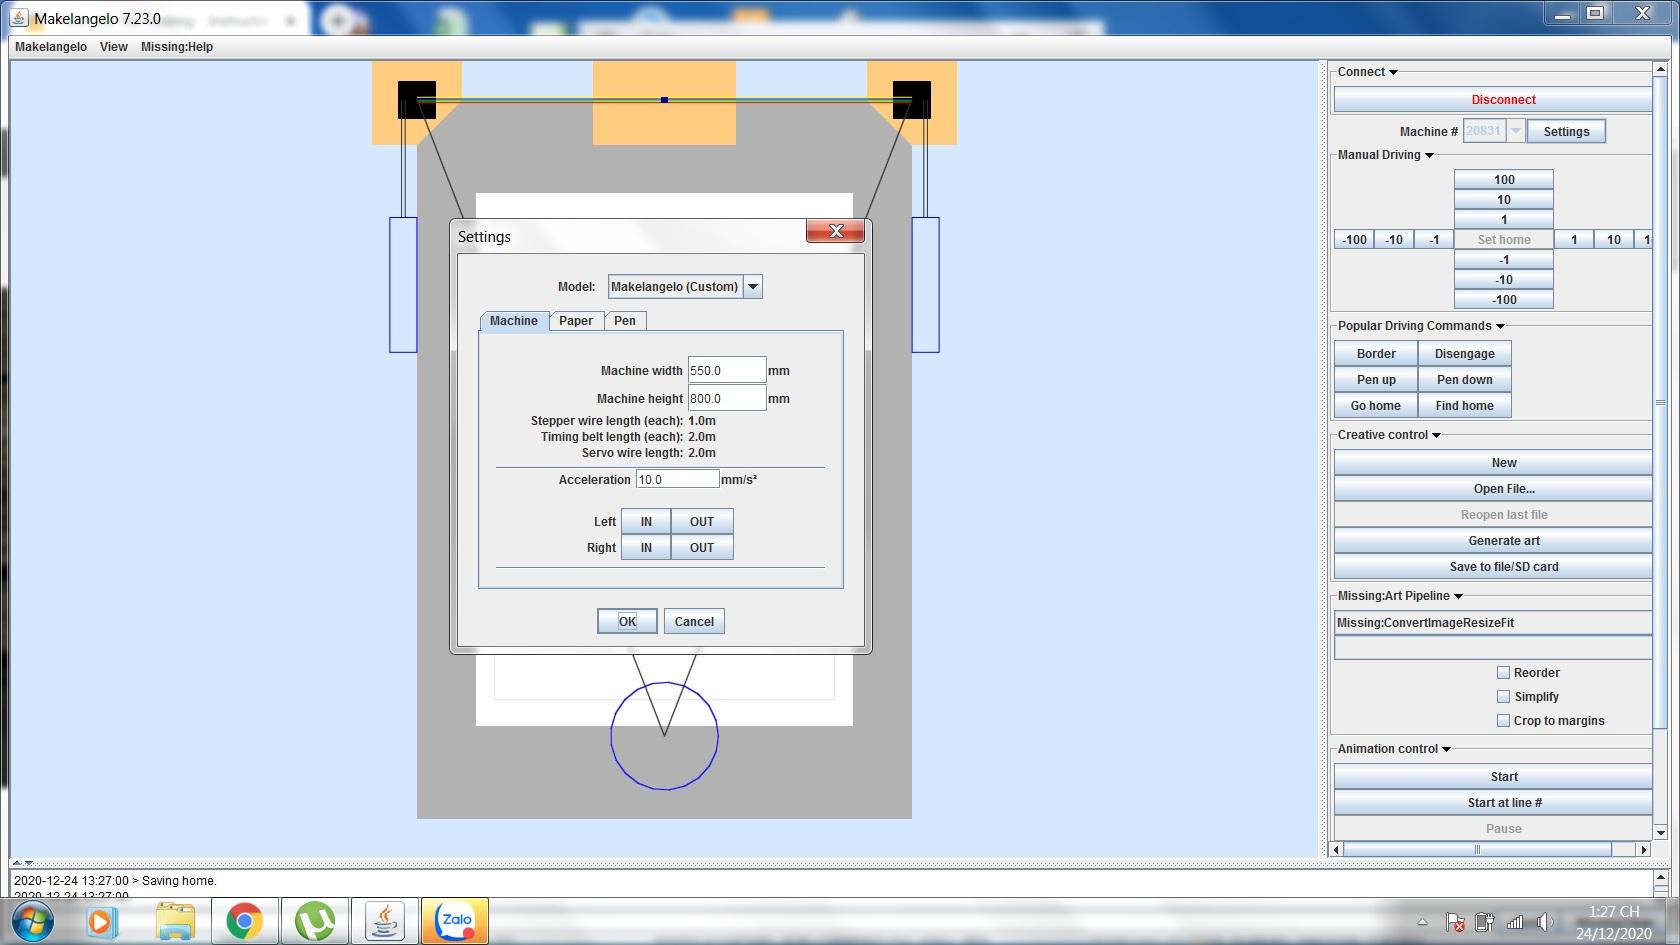Image resolution: width=1680 pixels, height=945 pixels.
Task: Click the 10 button right of Set home
Action: (1613, 240)
